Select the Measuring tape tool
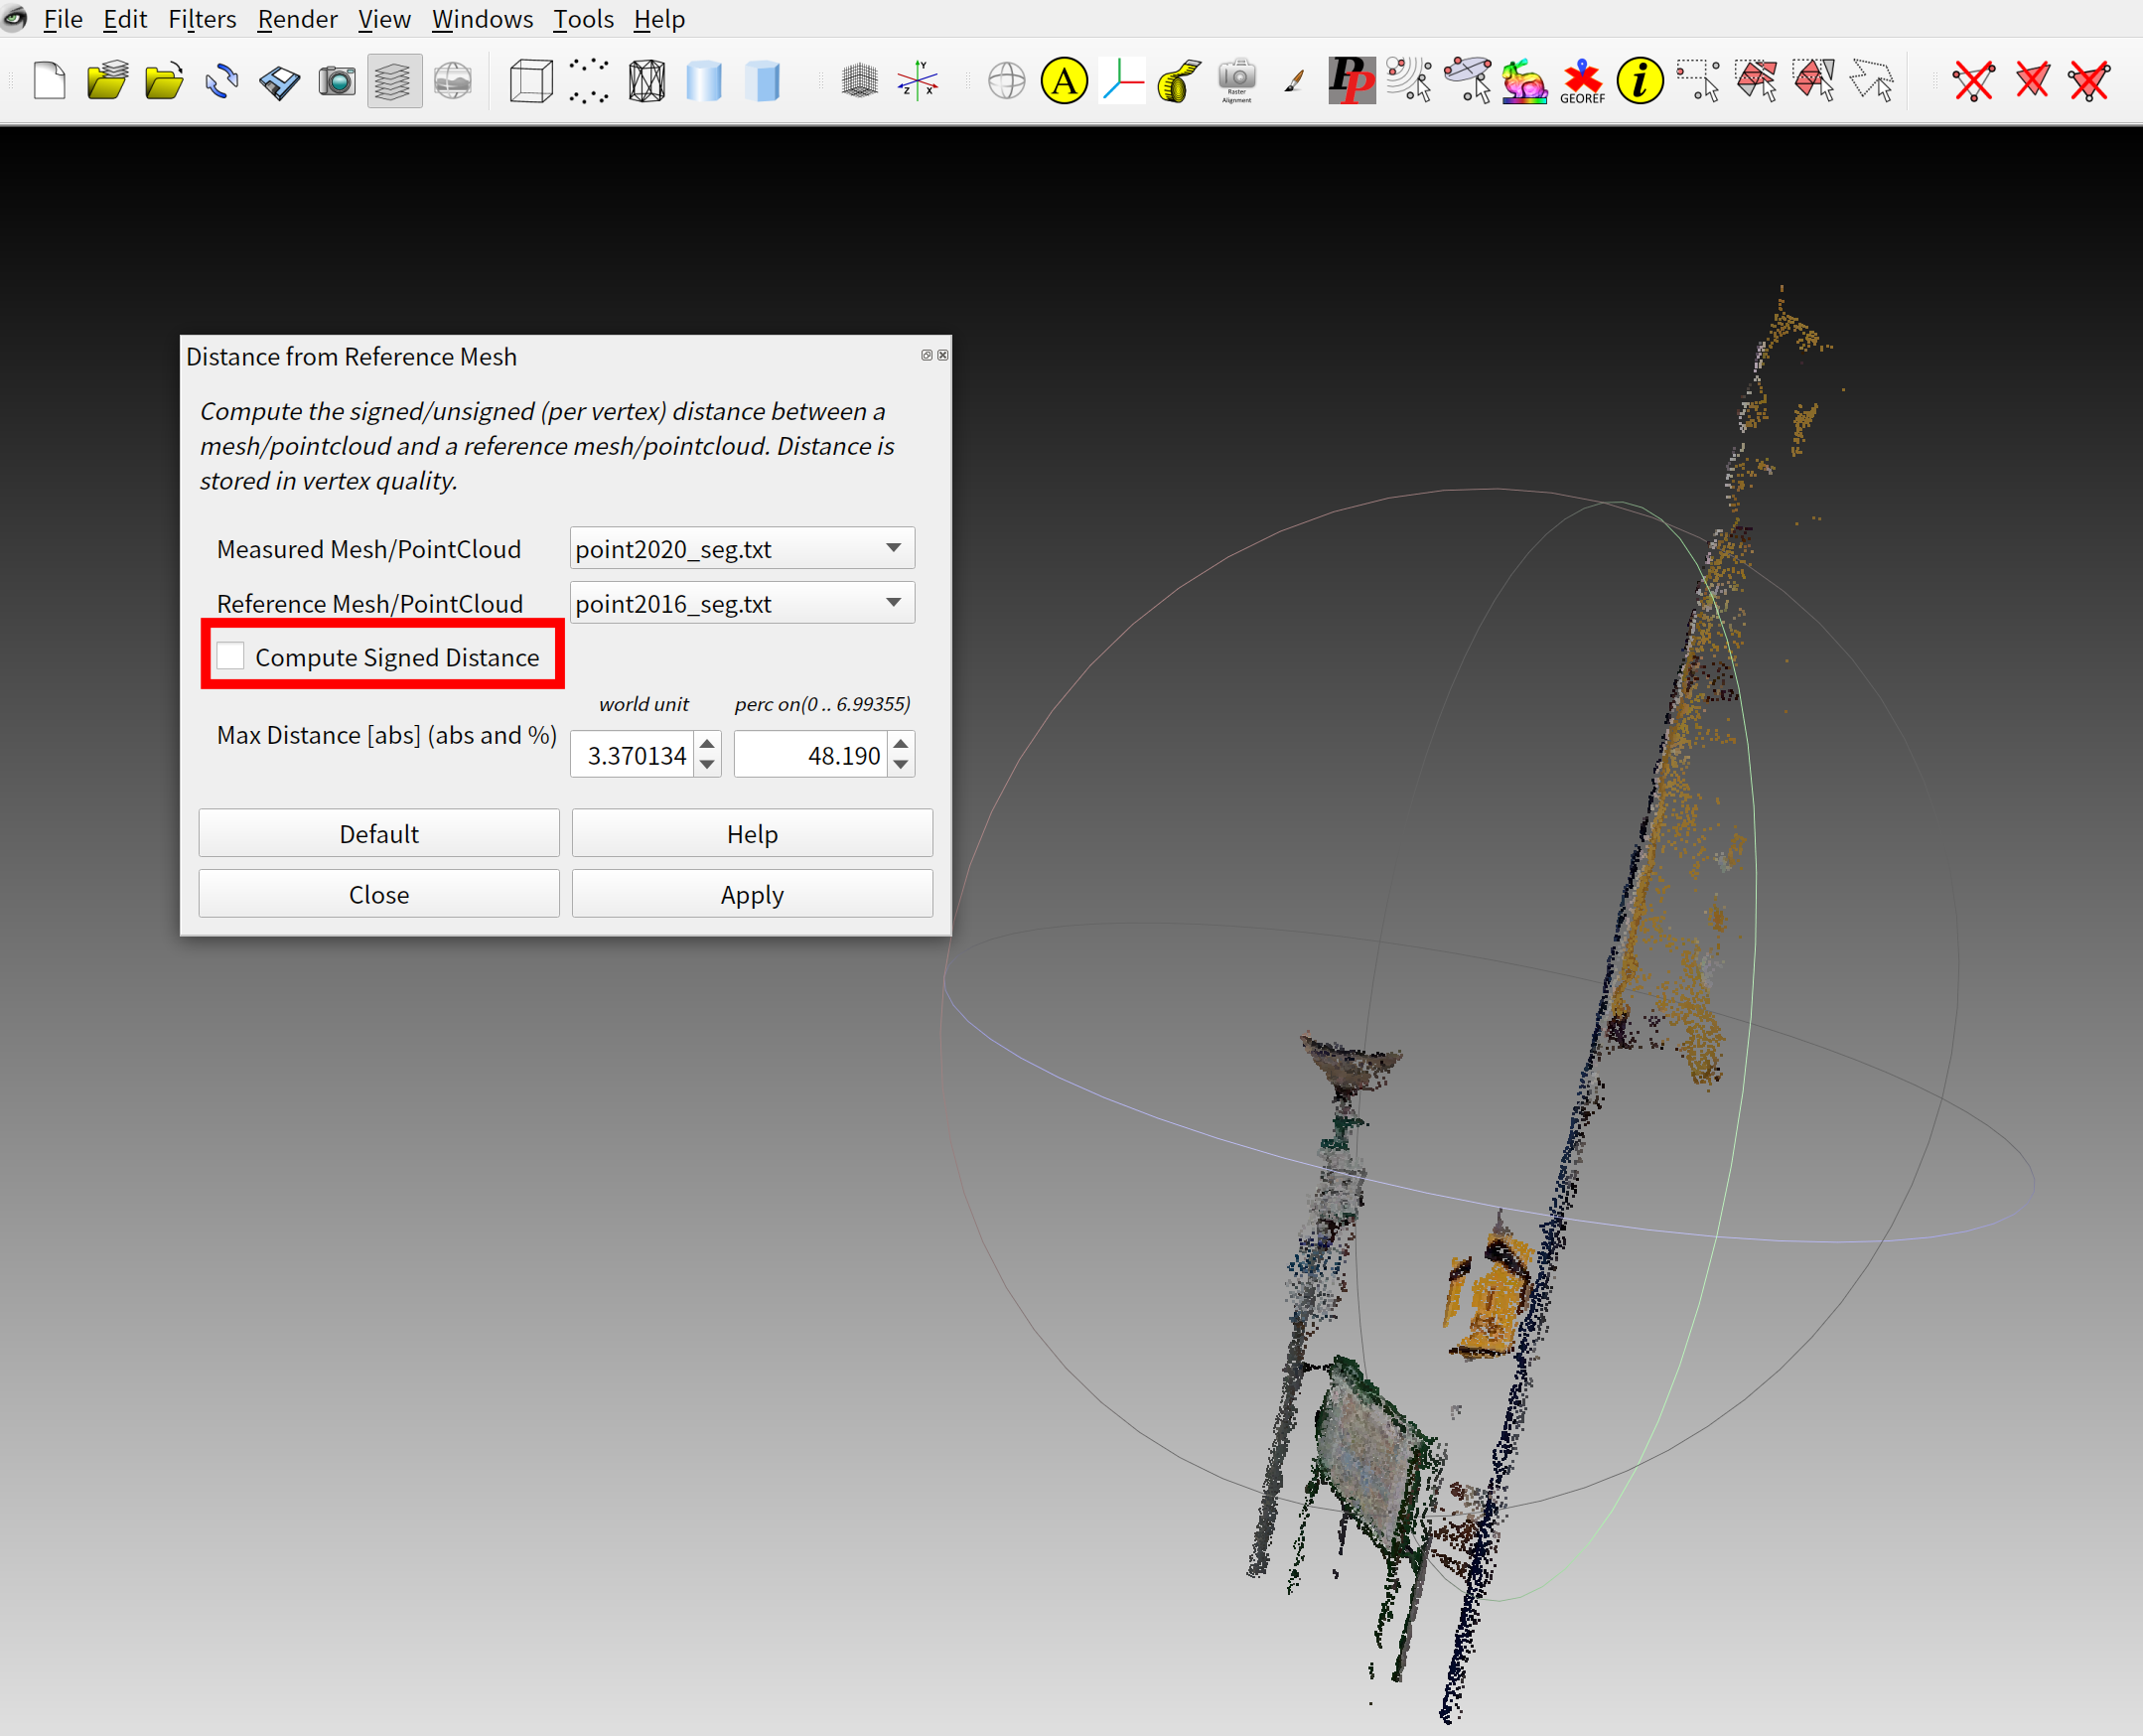The image size is (2143, 1736). [x=1179, y=81]
